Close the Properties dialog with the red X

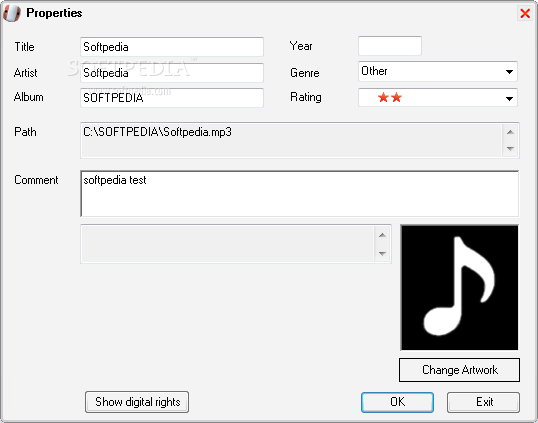click(525, 13)
